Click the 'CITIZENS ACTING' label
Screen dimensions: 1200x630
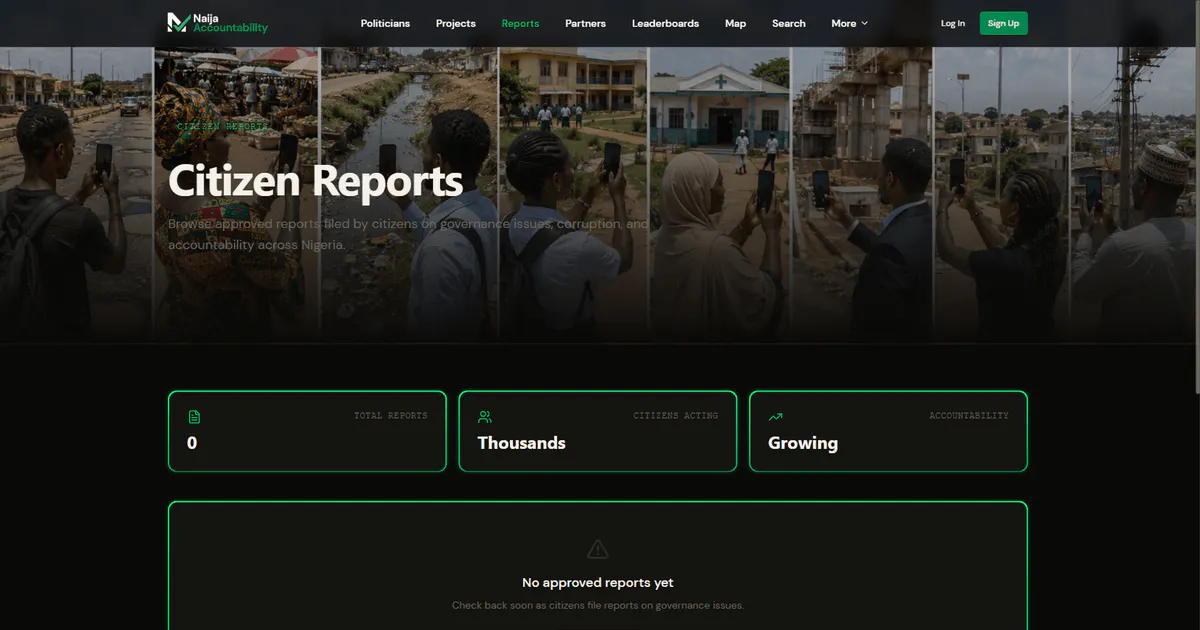click(x=675, y=415)
